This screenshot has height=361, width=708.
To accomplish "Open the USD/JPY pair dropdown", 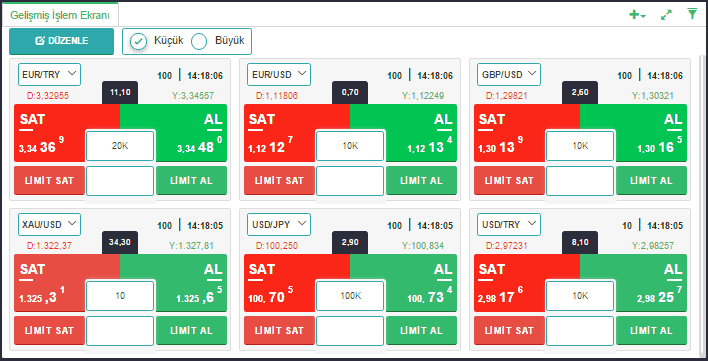I will point(279,224).
